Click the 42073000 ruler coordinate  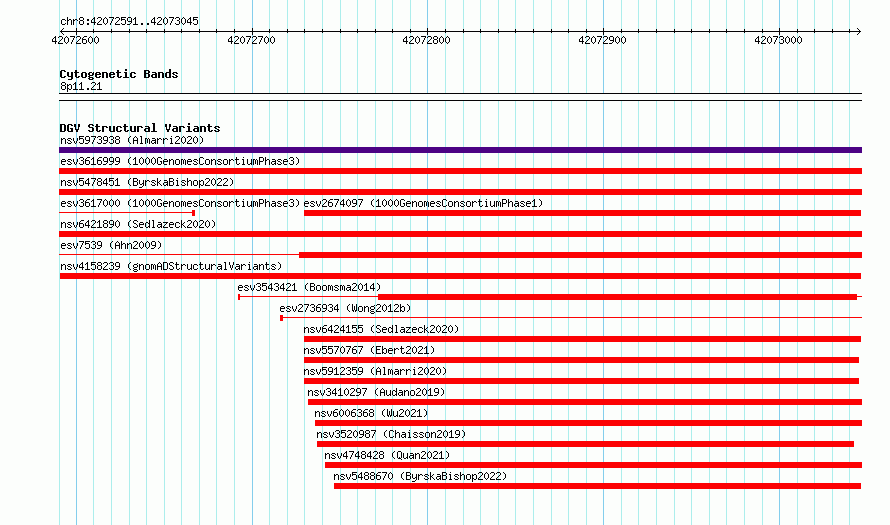(x=778, y=40)
